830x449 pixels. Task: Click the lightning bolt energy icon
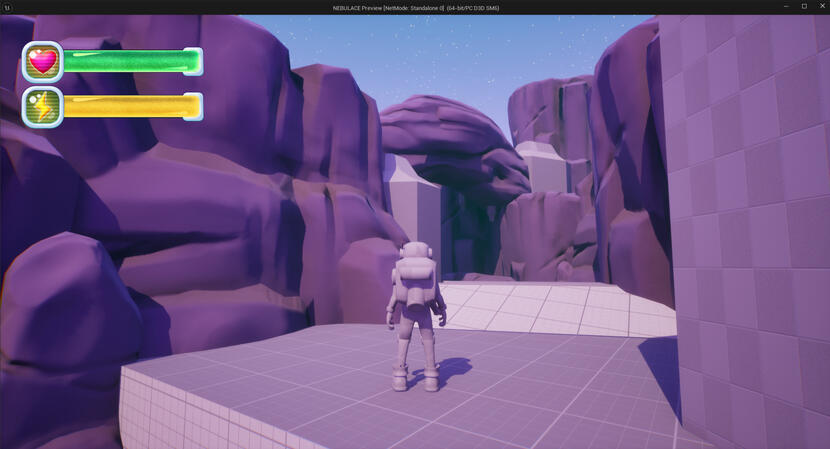tap(43, 107)
